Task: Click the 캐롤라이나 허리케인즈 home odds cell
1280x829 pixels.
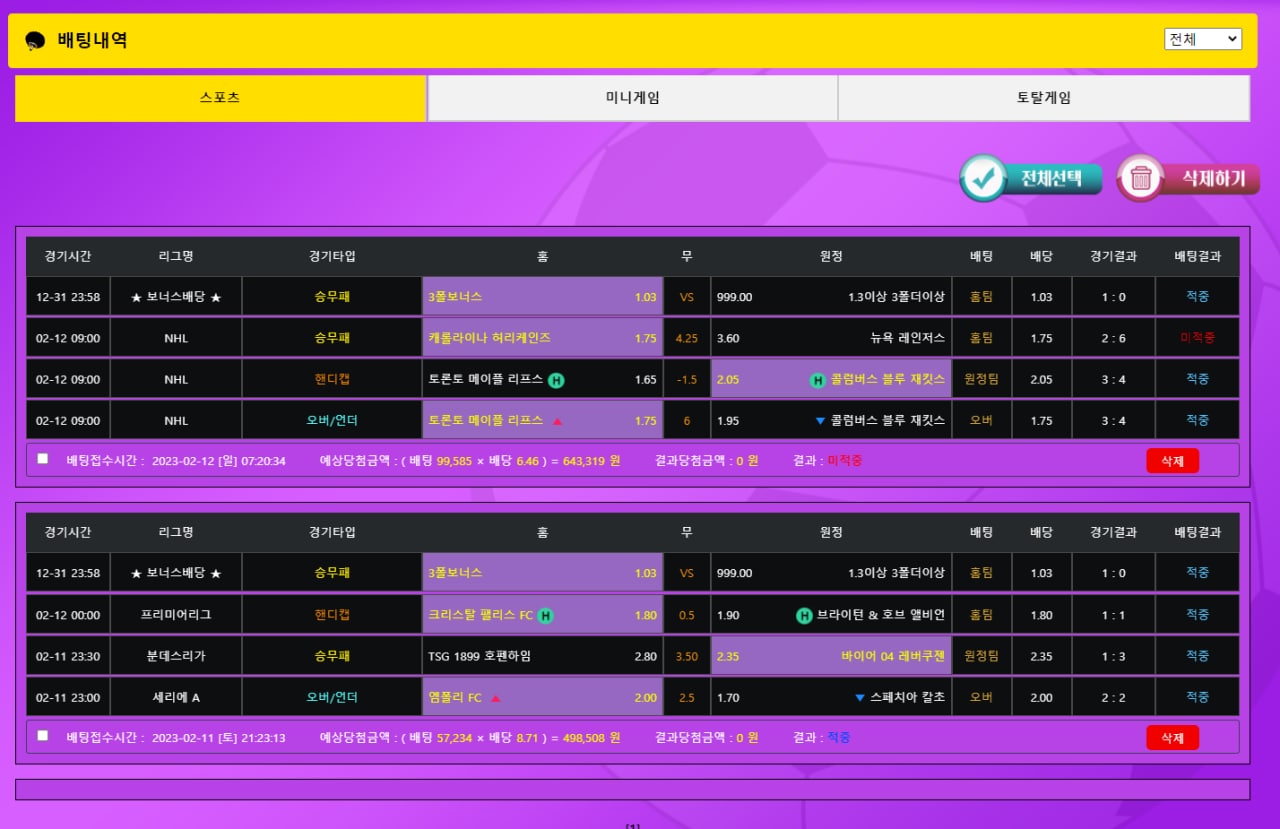Action: 542,338
